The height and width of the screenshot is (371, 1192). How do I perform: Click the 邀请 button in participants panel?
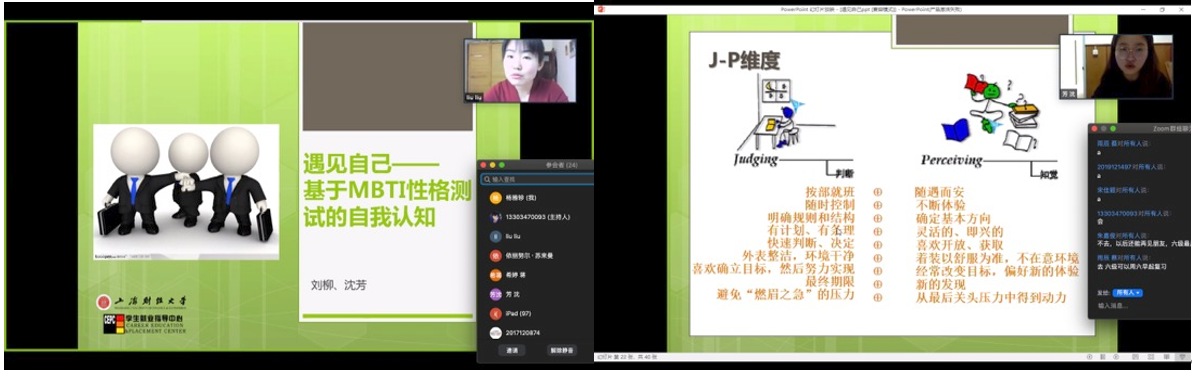[511, 350]
